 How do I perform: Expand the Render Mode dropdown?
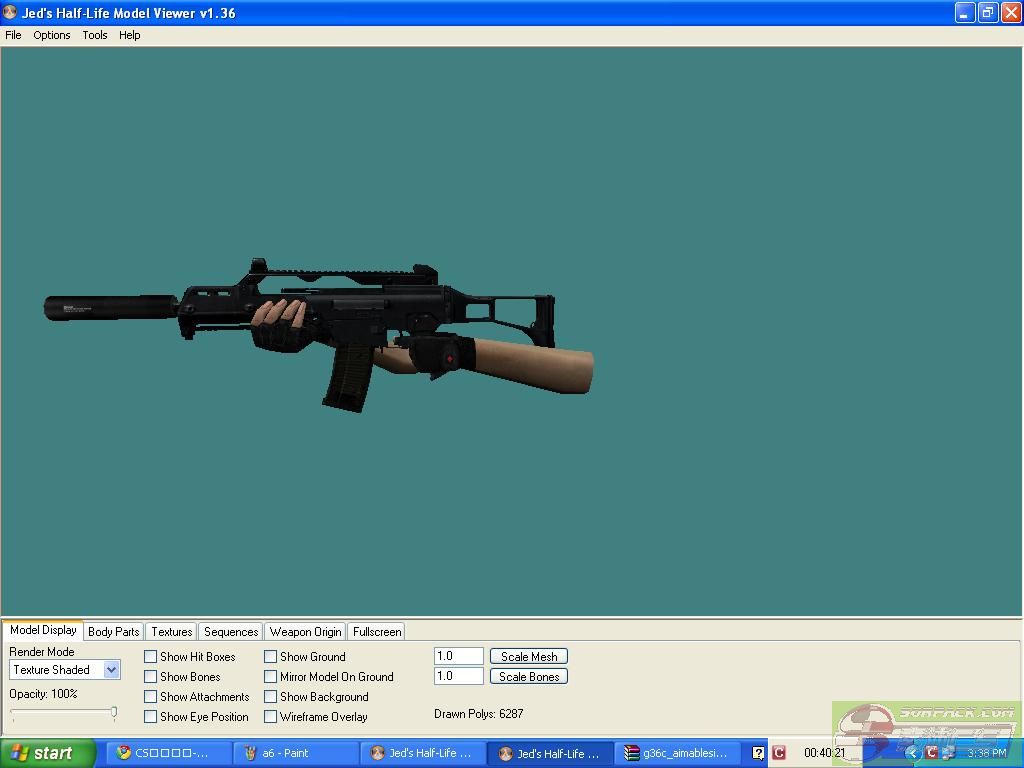point(111,670)
